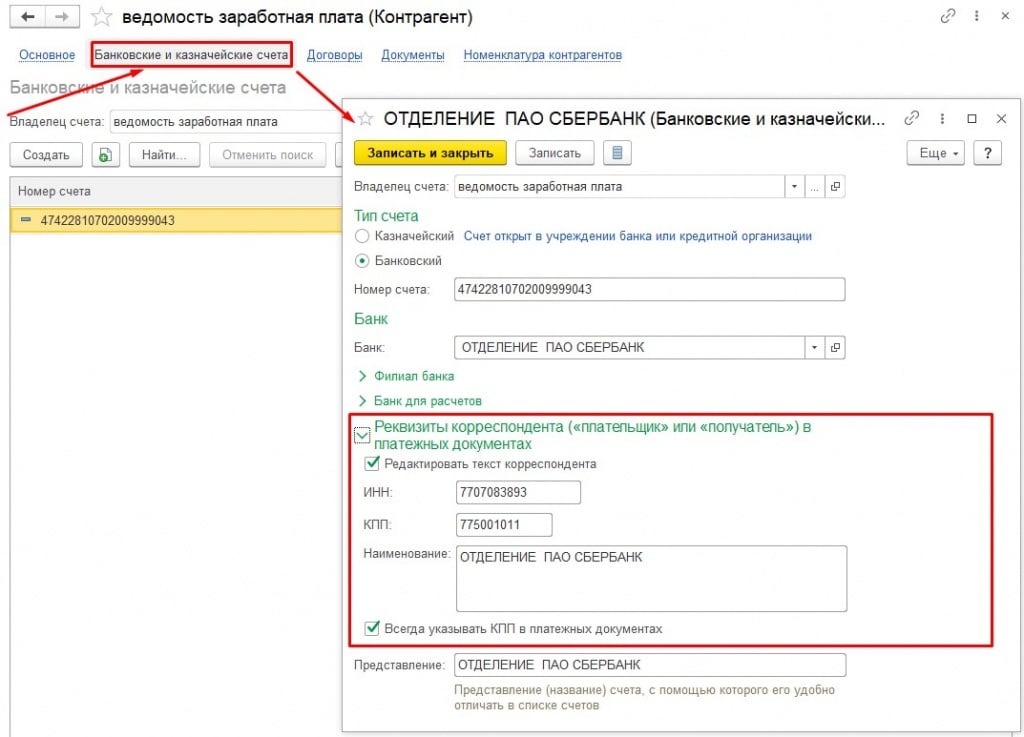Open help with the question mark button
Screen dimensions: 1024x737
point(988,153)
